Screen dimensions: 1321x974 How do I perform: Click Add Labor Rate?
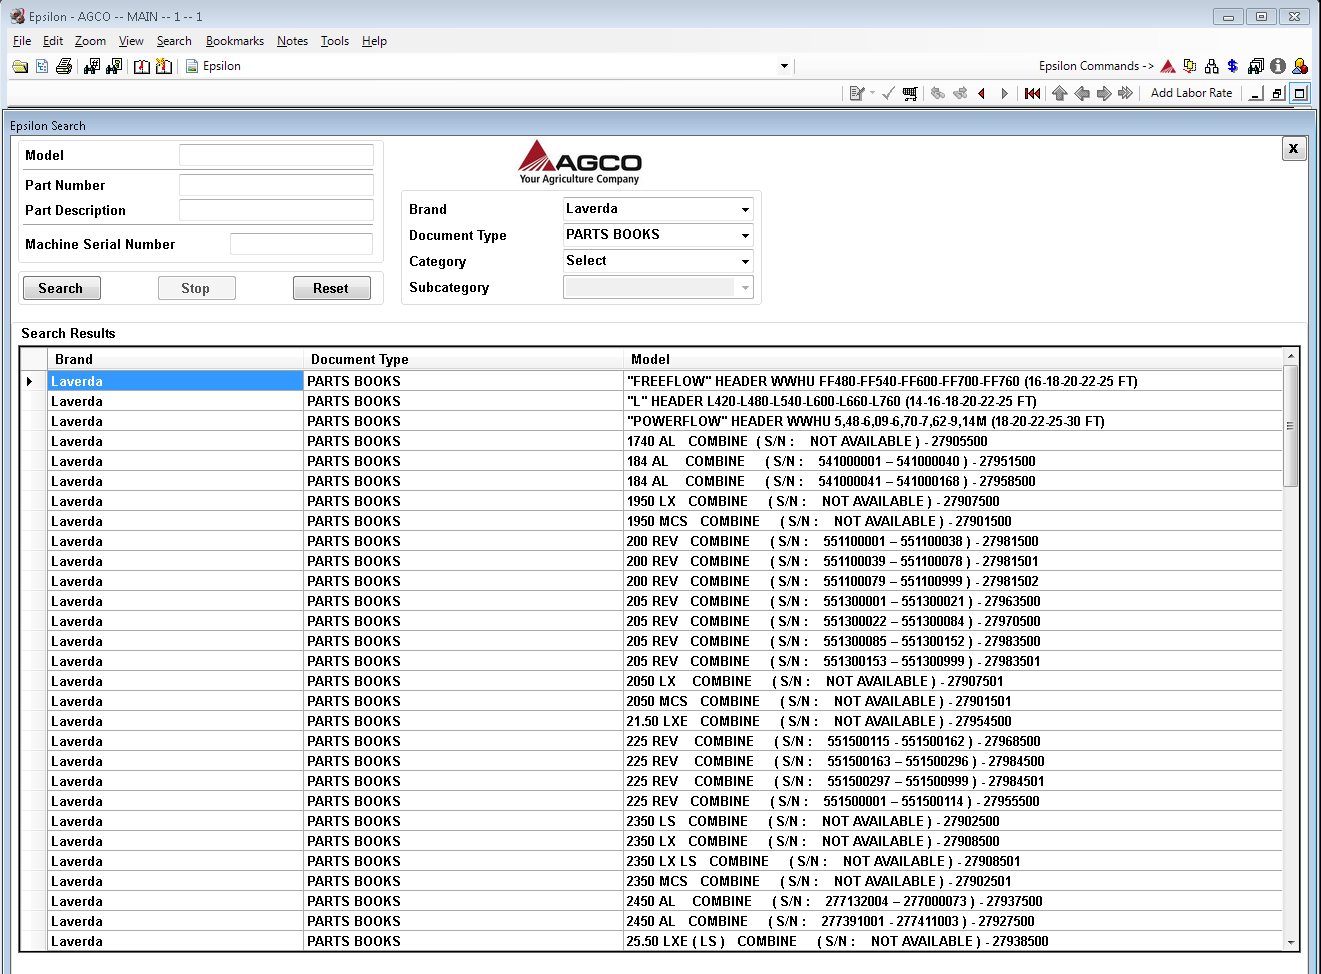click(x=1191, y=93)
